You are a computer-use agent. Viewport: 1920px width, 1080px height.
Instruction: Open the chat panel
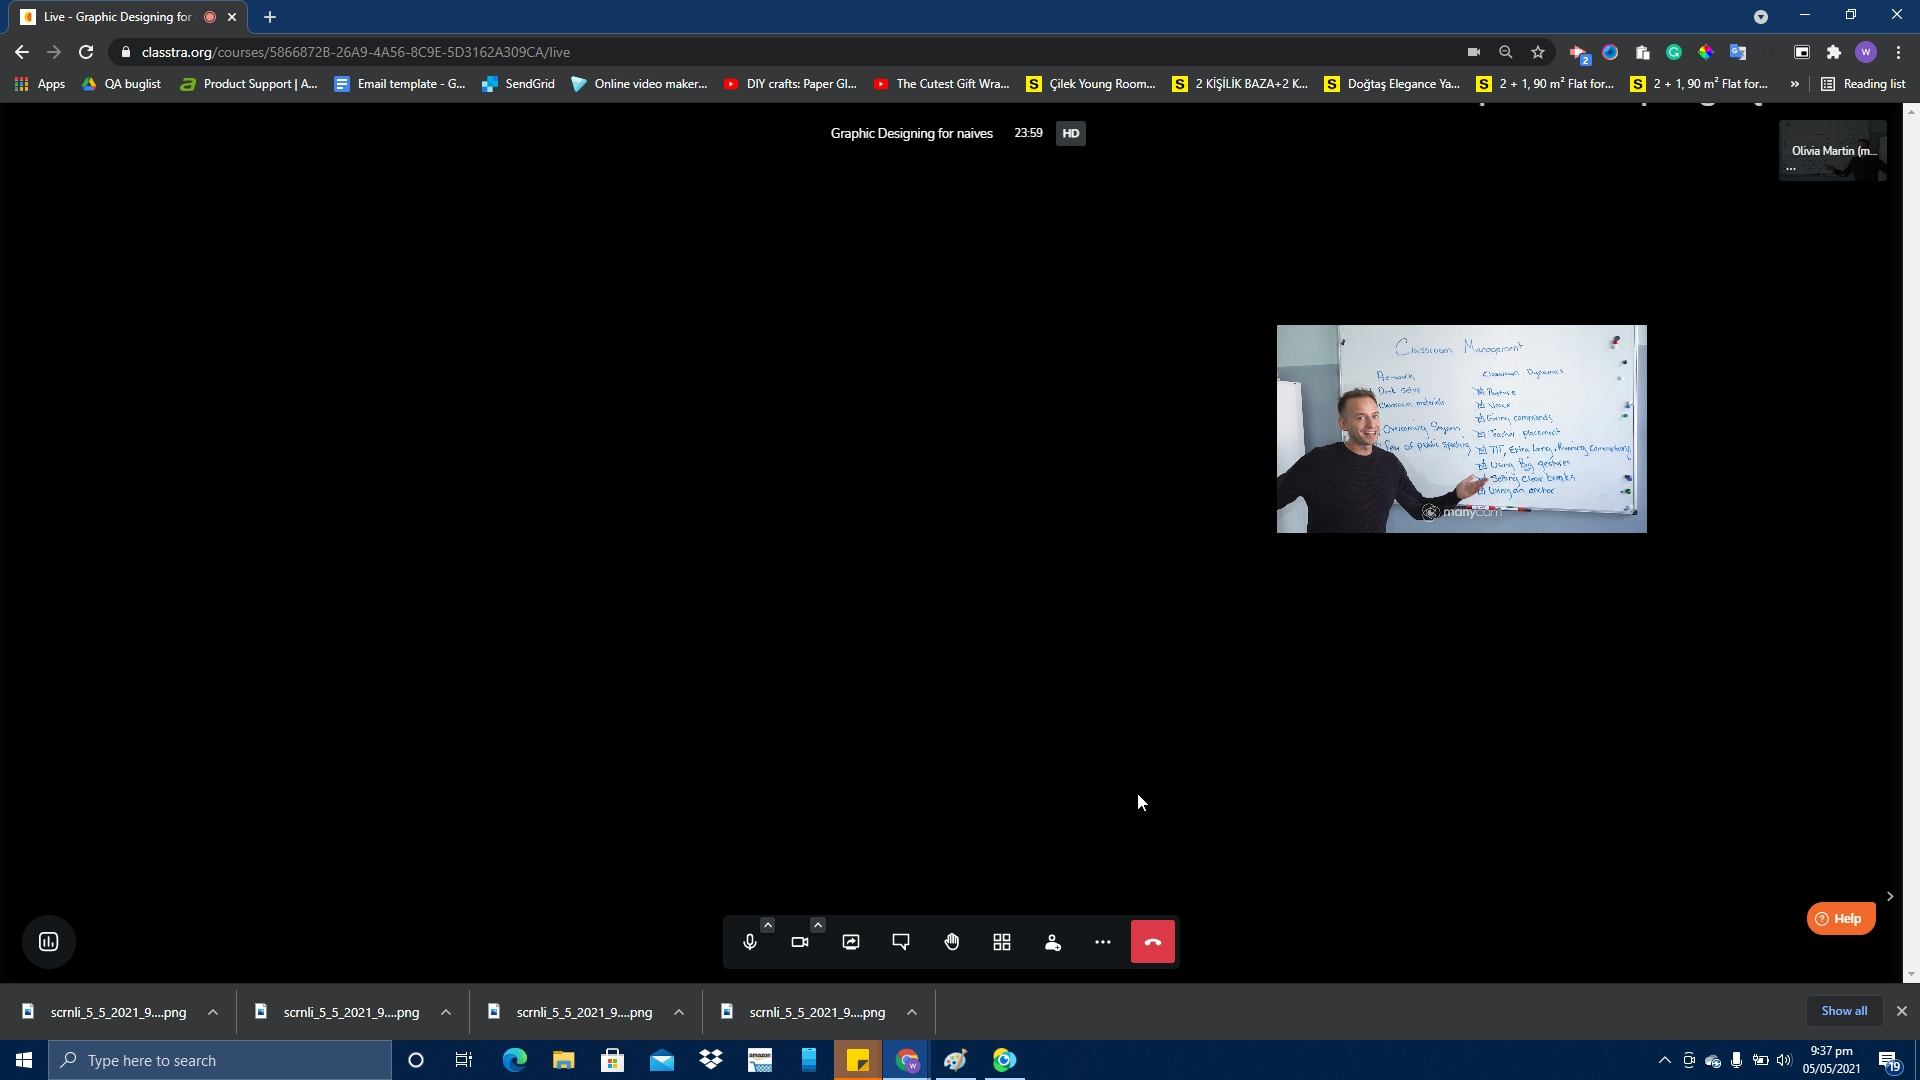point(901,942)
